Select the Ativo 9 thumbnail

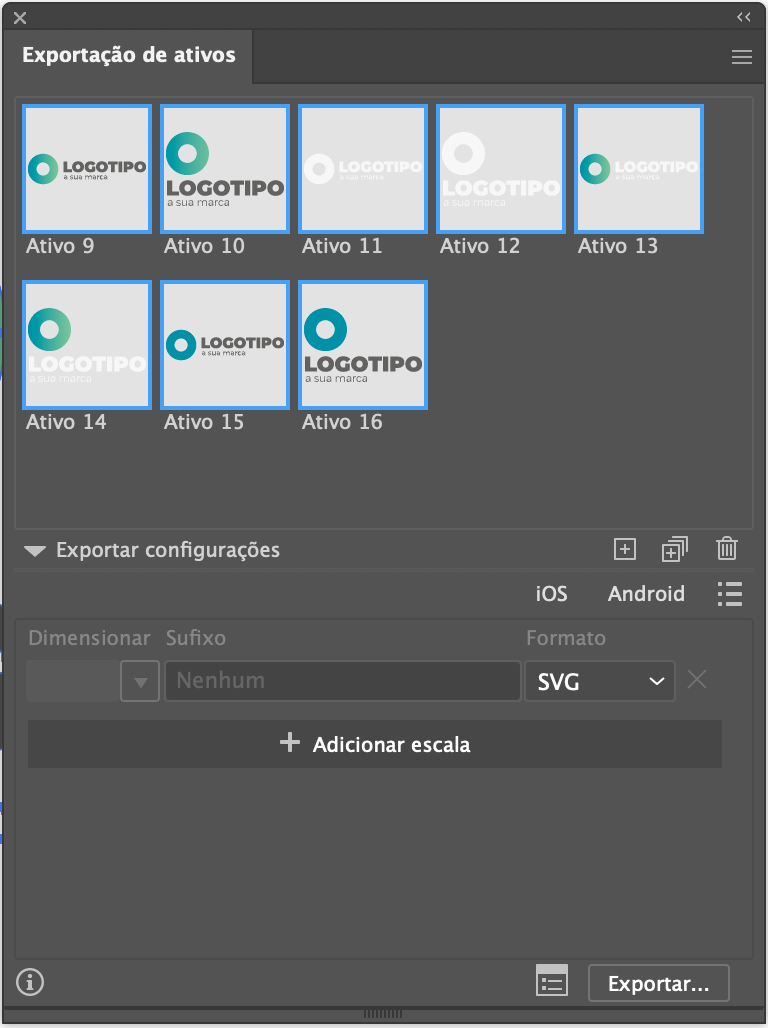[x=87, y=169]
